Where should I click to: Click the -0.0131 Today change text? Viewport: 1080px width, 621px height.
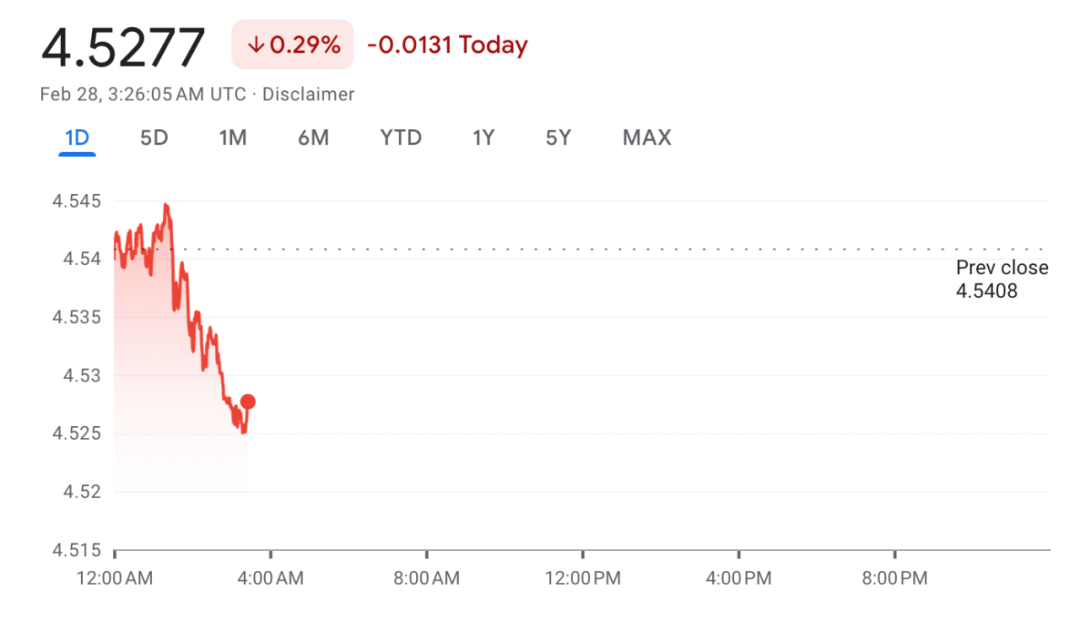pos(447,45)
